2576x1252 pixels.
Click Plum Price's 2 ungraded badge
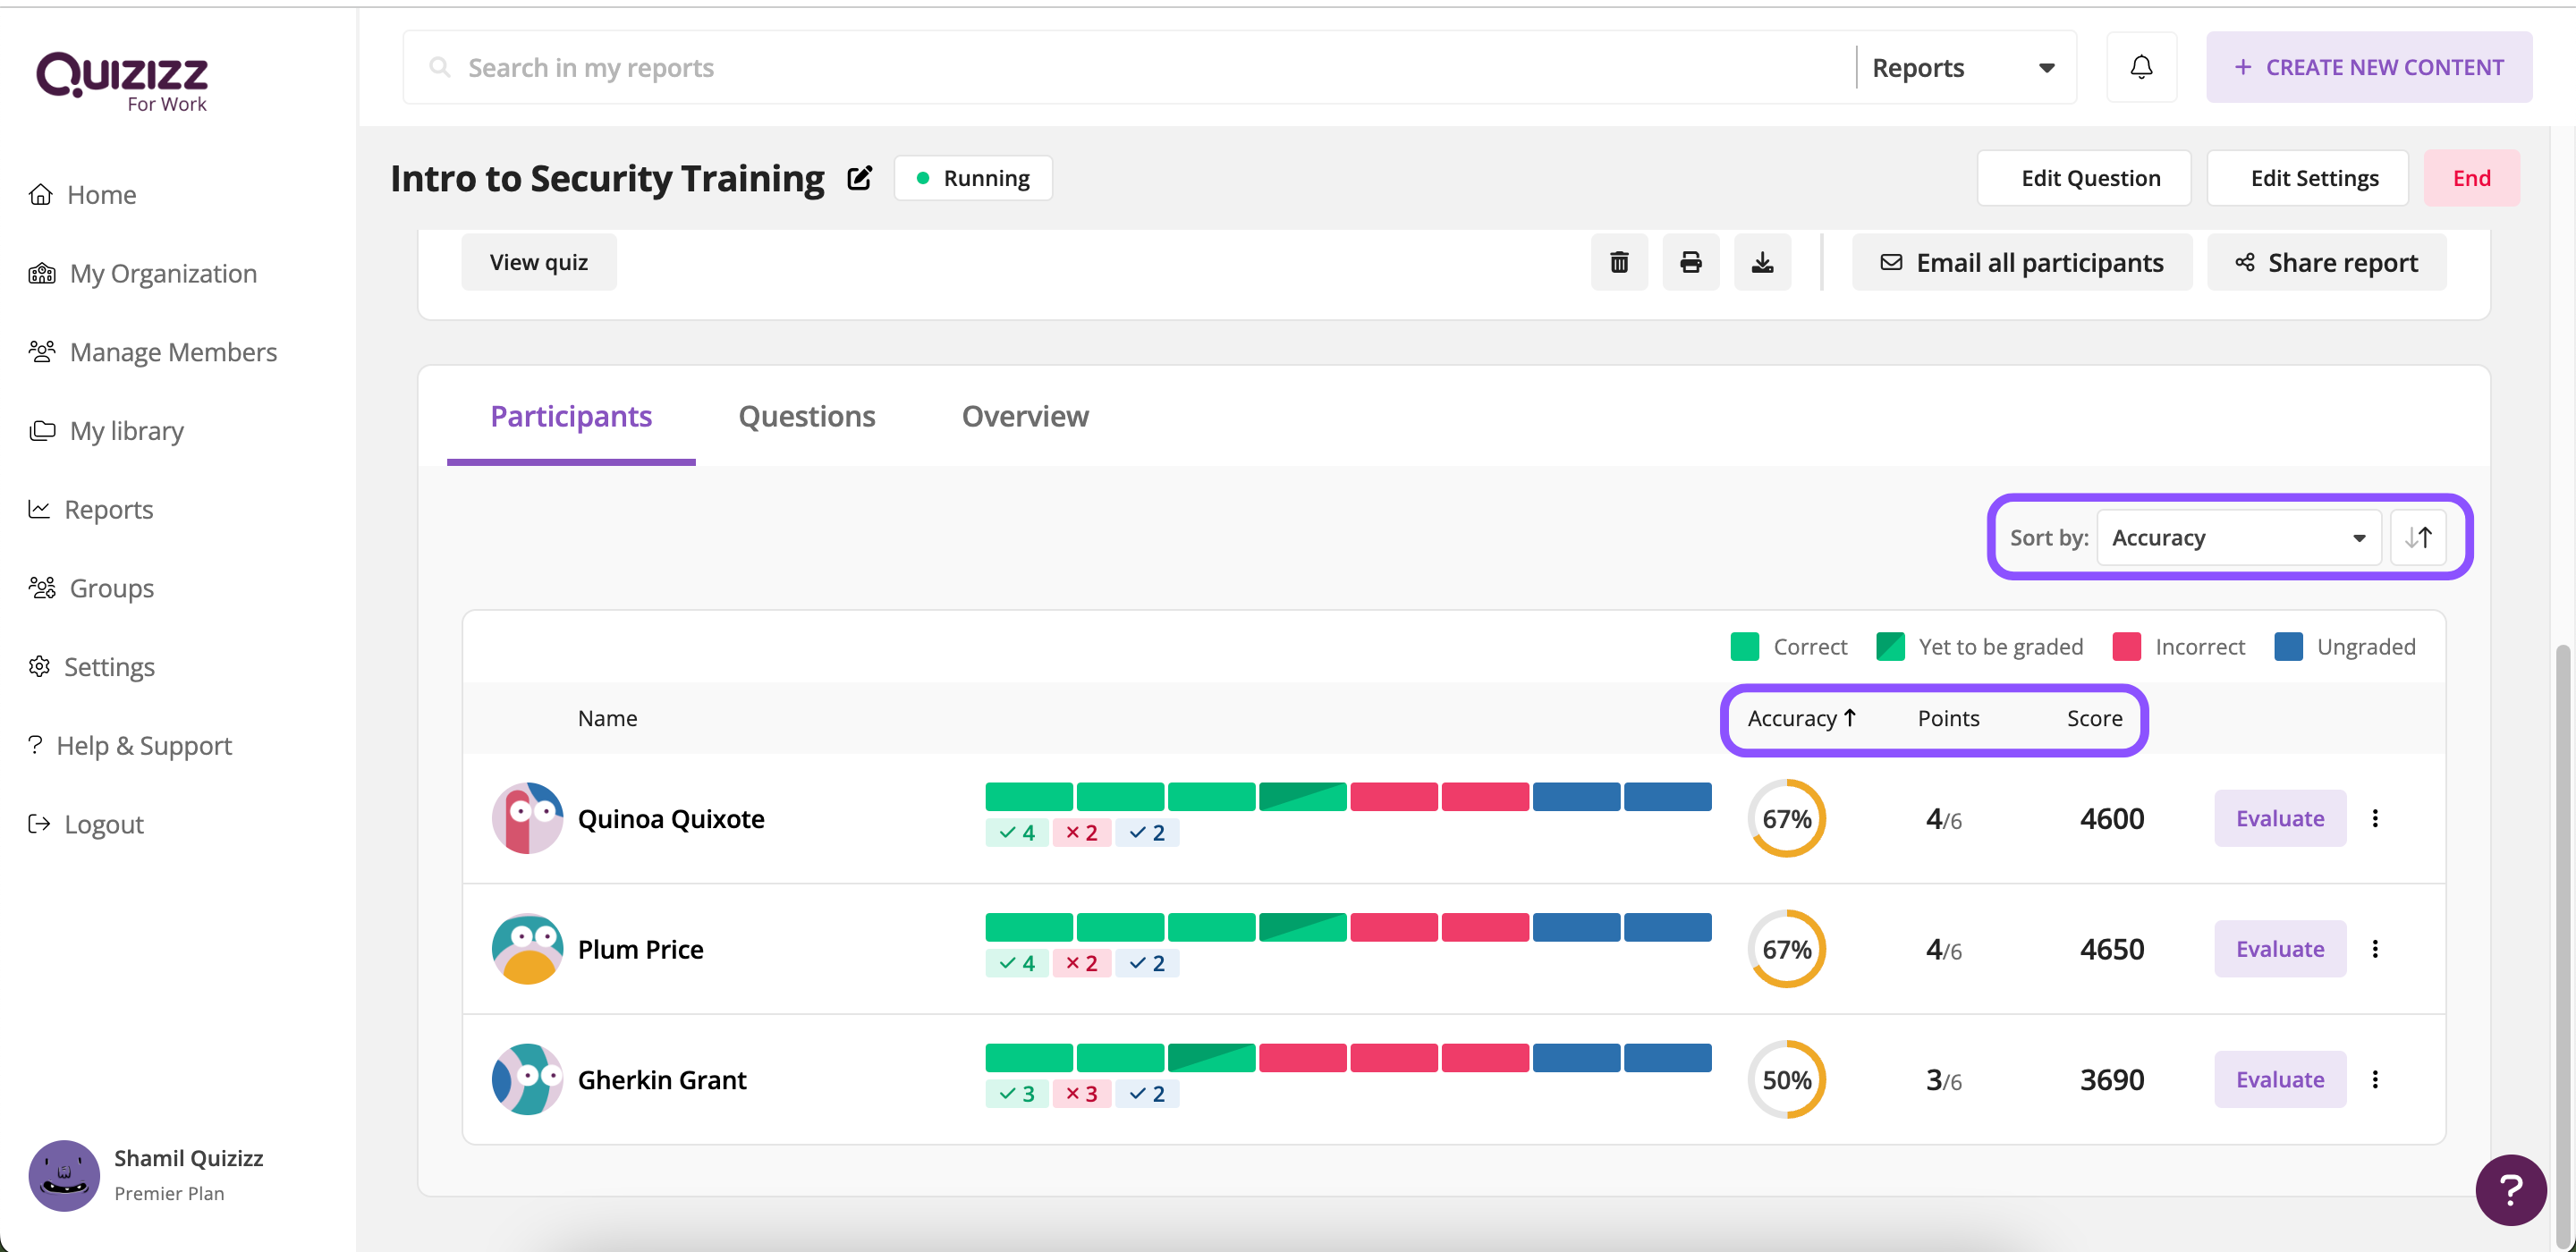(1147, 963)
